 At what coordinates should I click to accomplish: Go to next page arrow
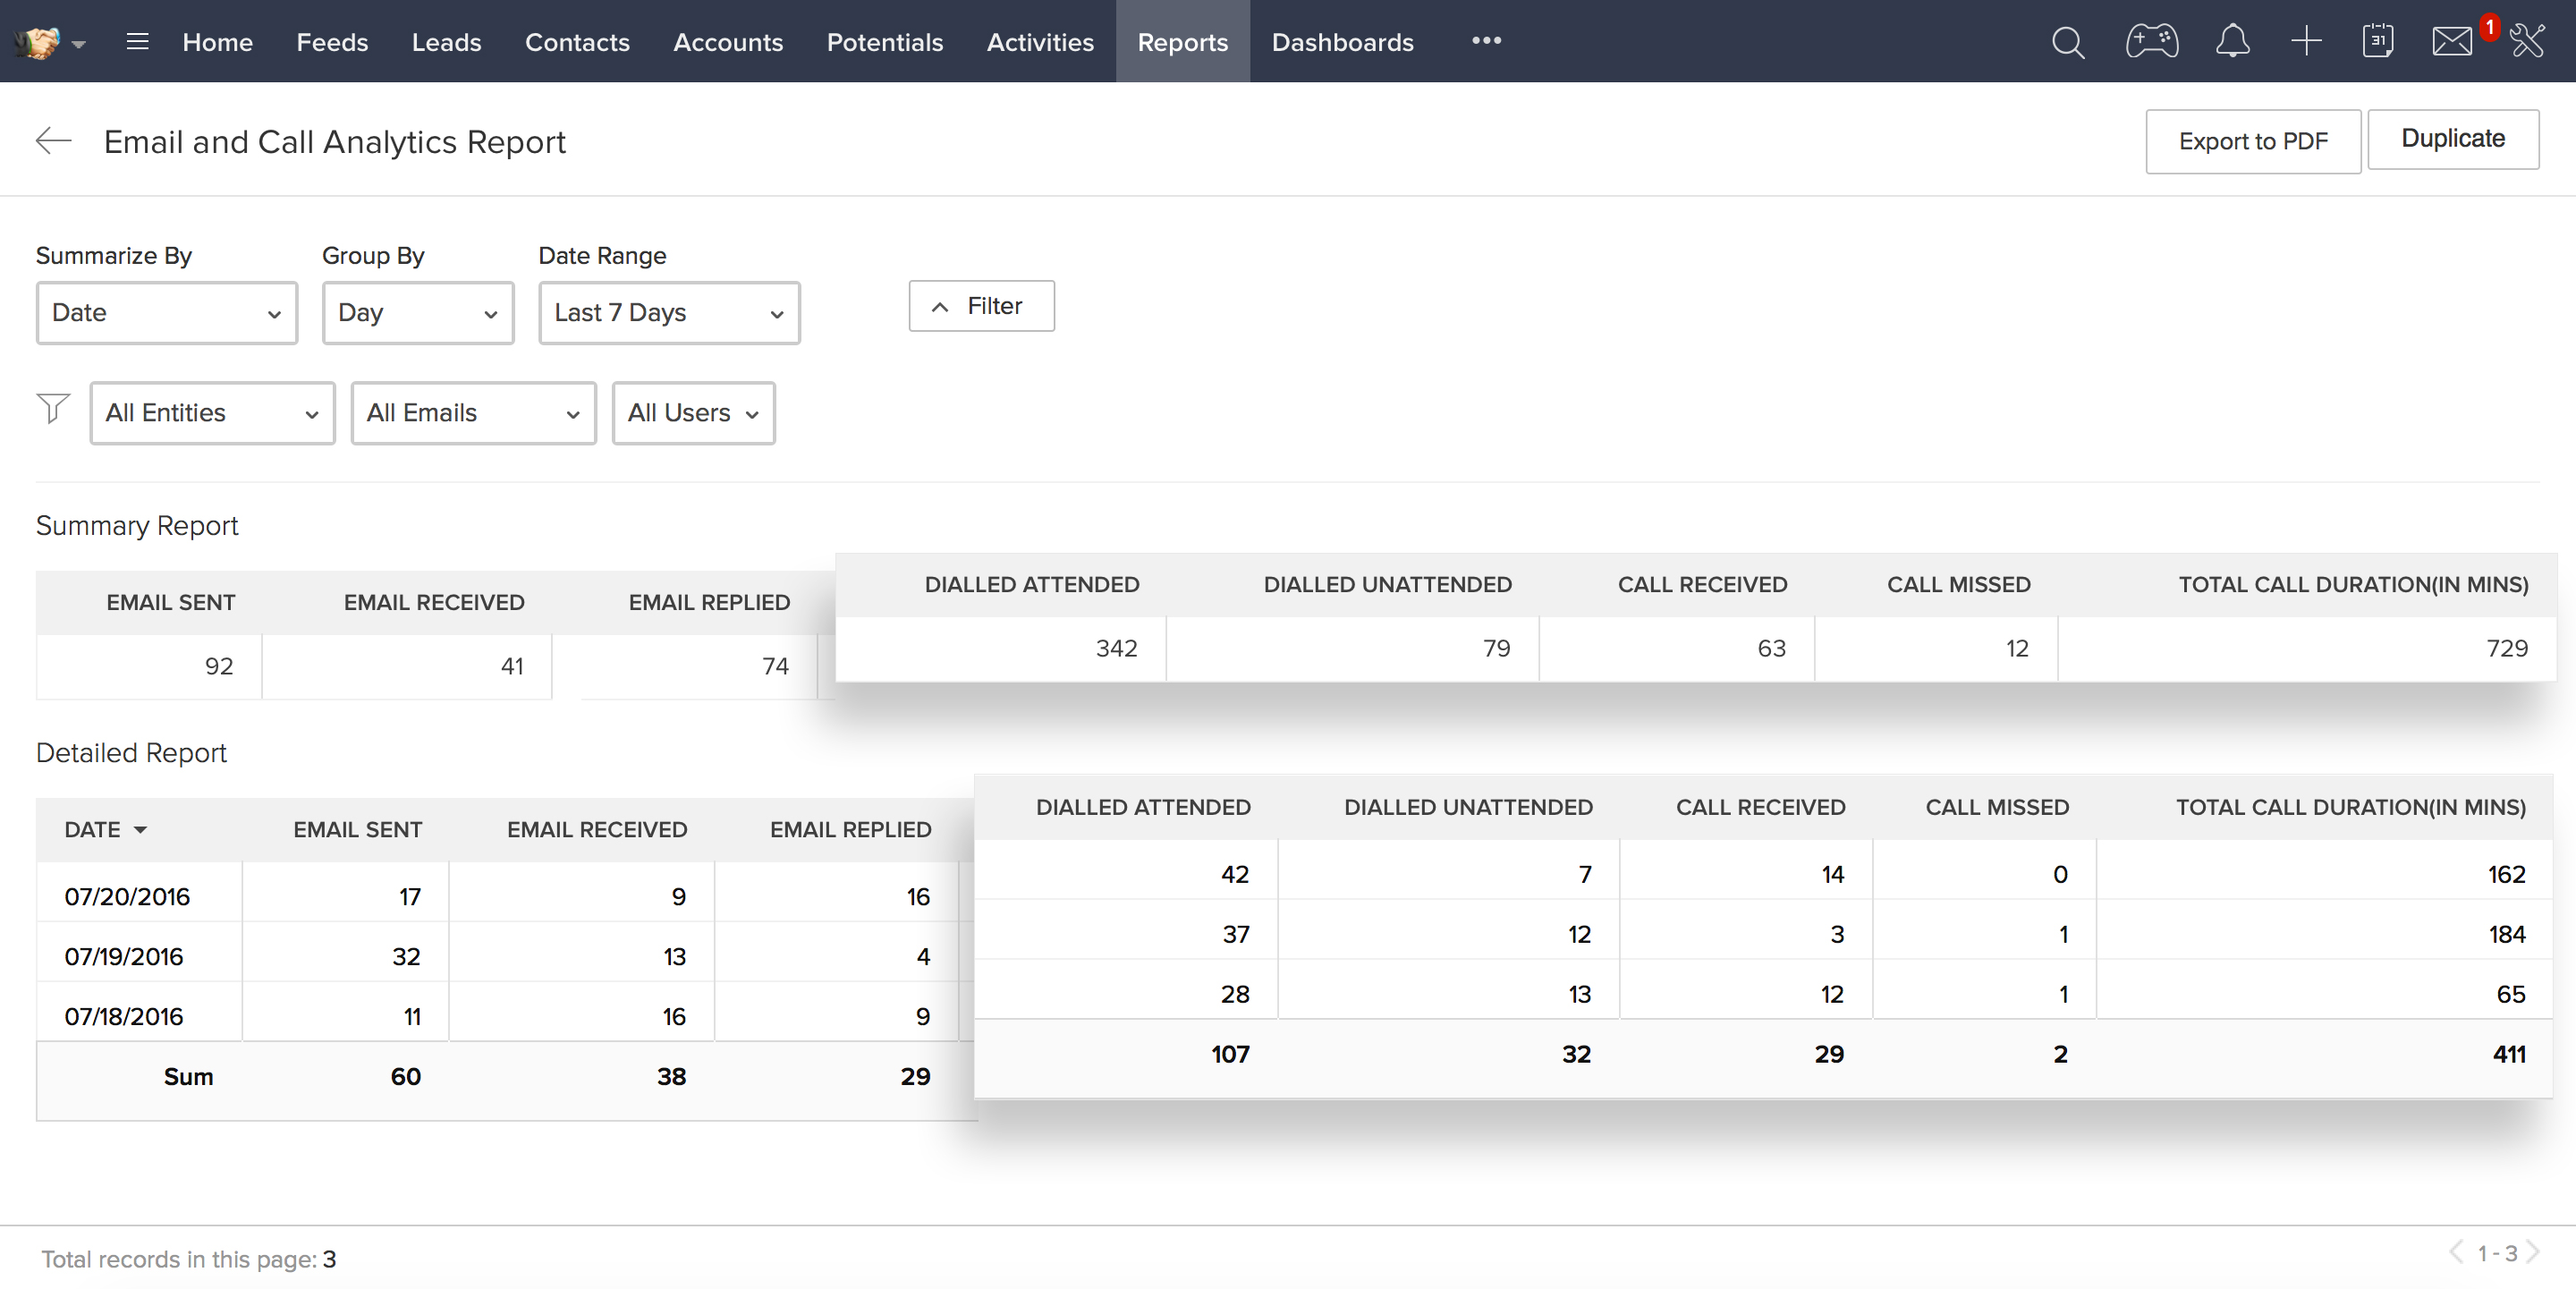2533,1252
